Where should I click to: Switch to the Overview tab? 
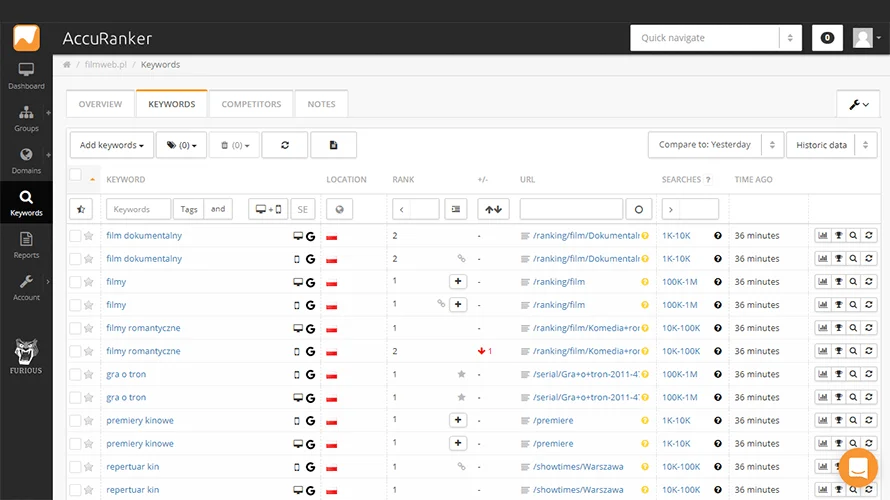(100, 104)
